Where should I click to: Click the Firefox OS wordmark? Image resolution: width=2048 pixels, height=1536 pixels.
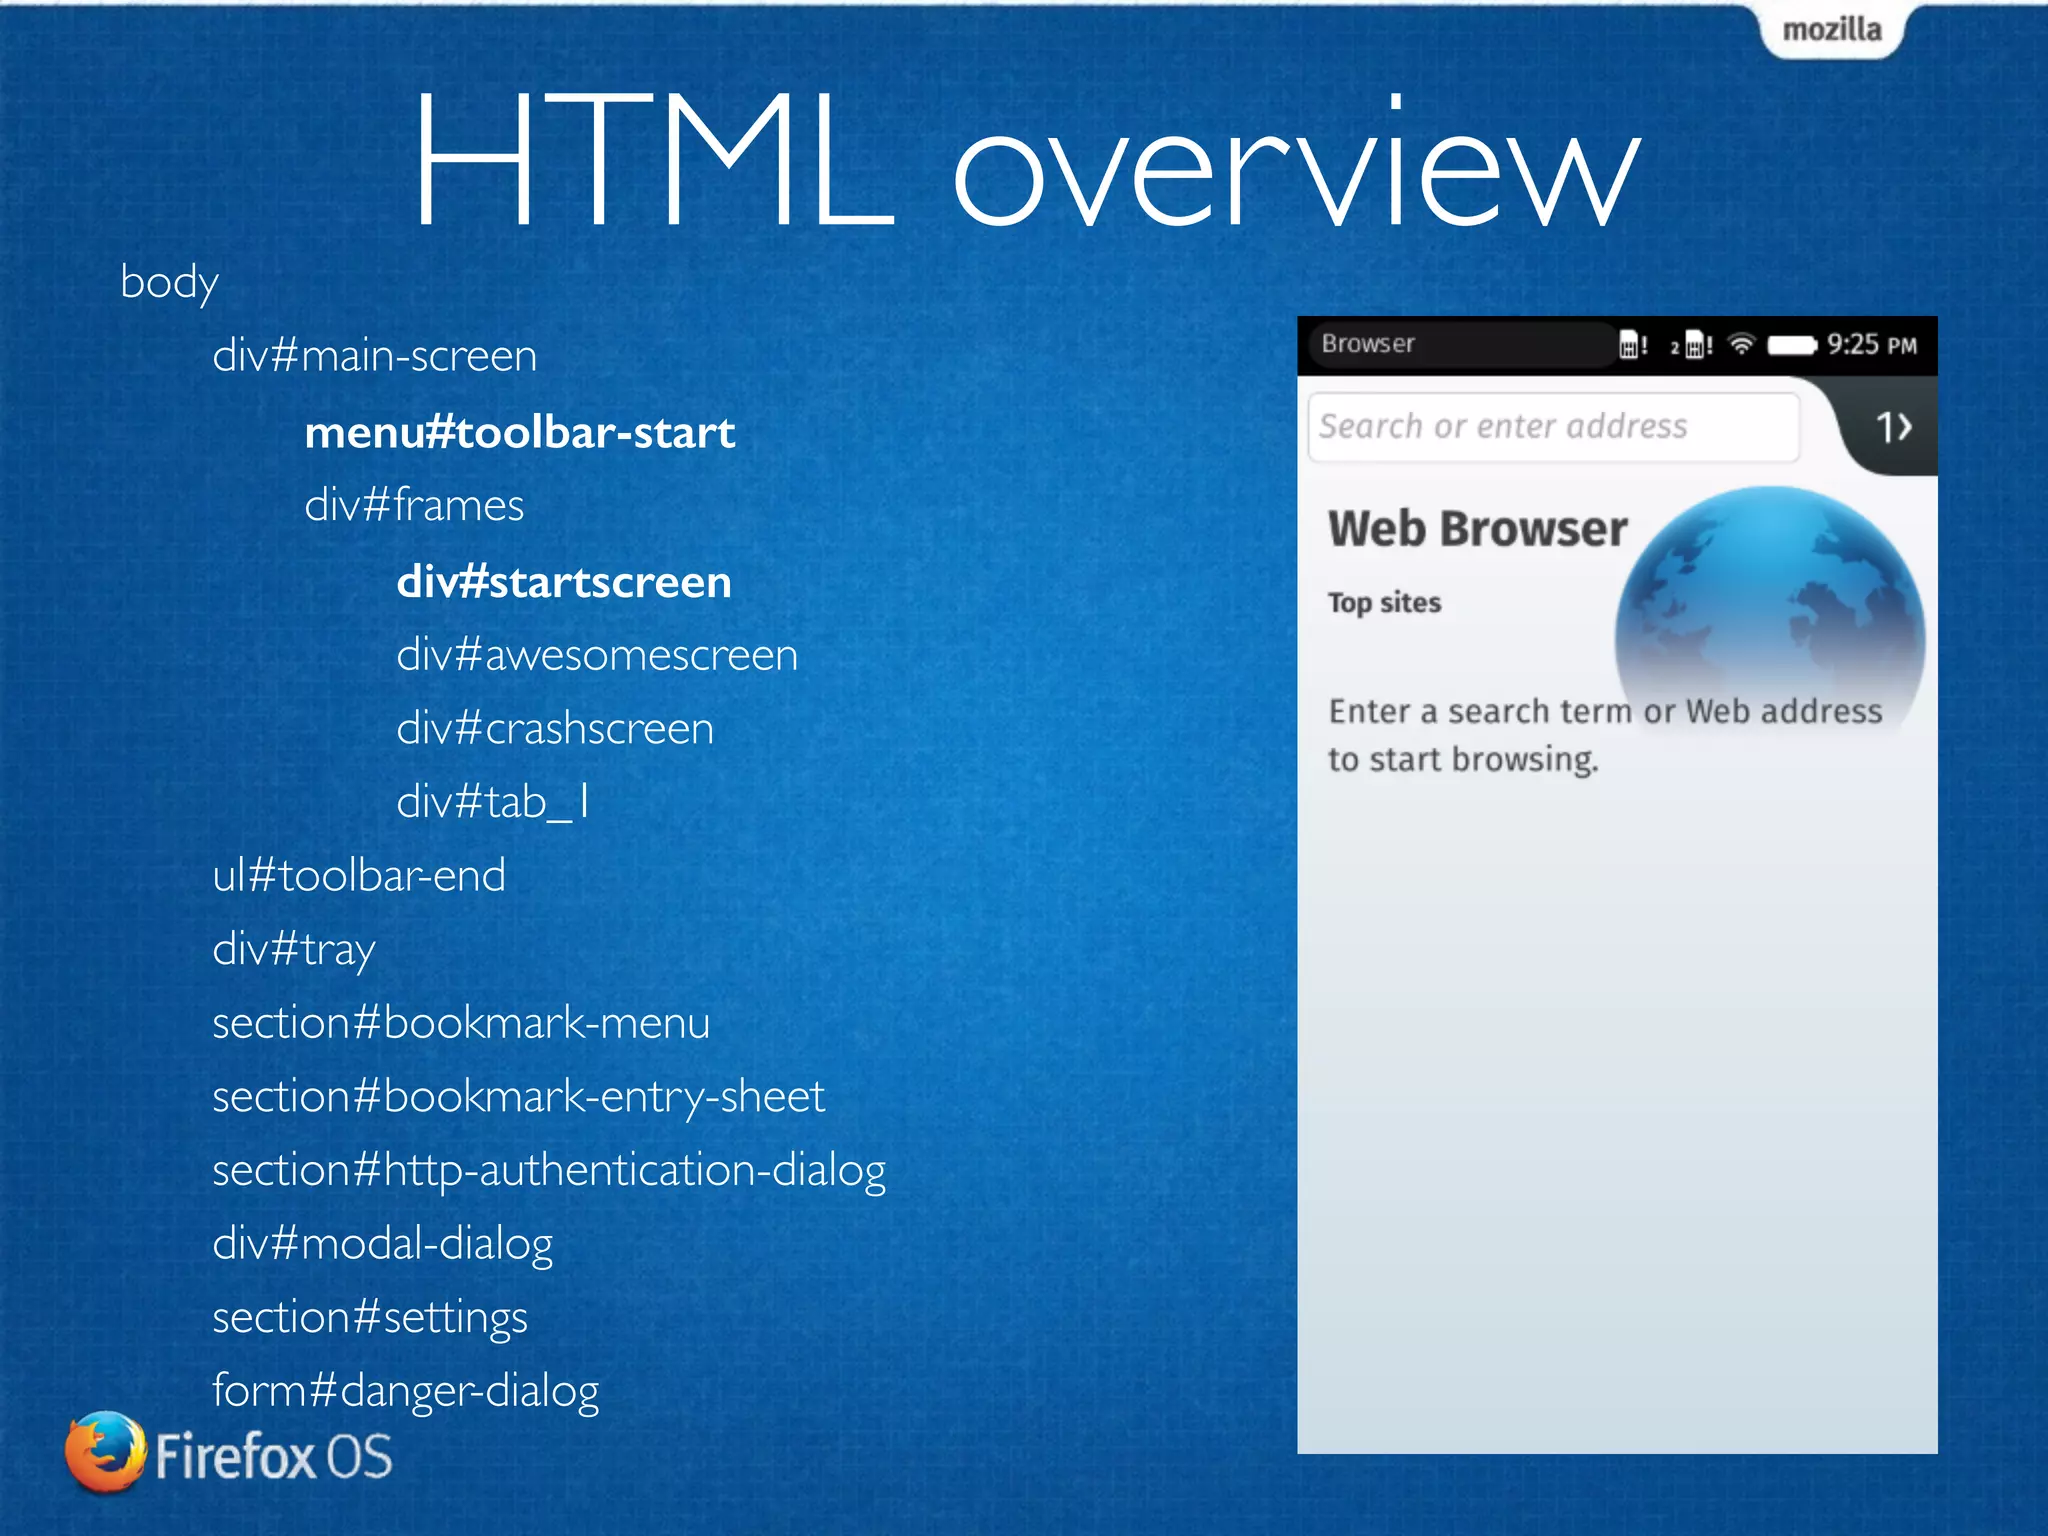(x=273, y=1456)
